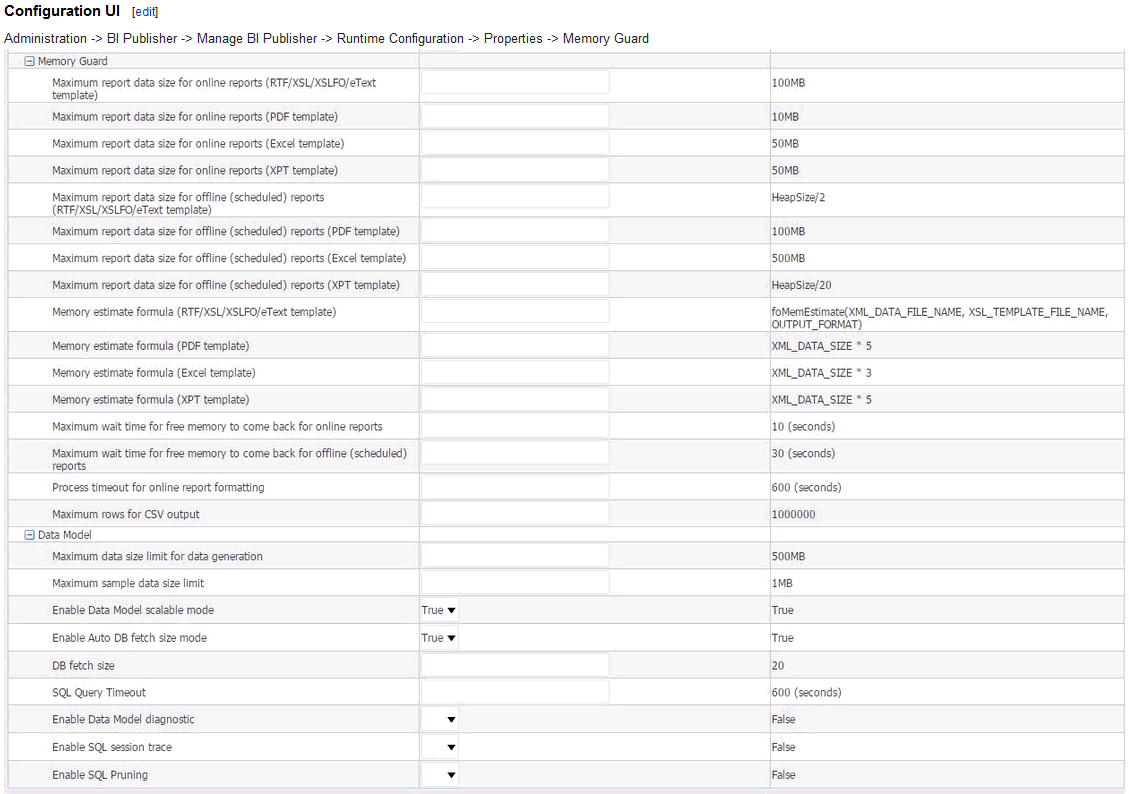Collapse the Memory Guard section
Screen dimensions: 1129x794
[x=30, y=61]
